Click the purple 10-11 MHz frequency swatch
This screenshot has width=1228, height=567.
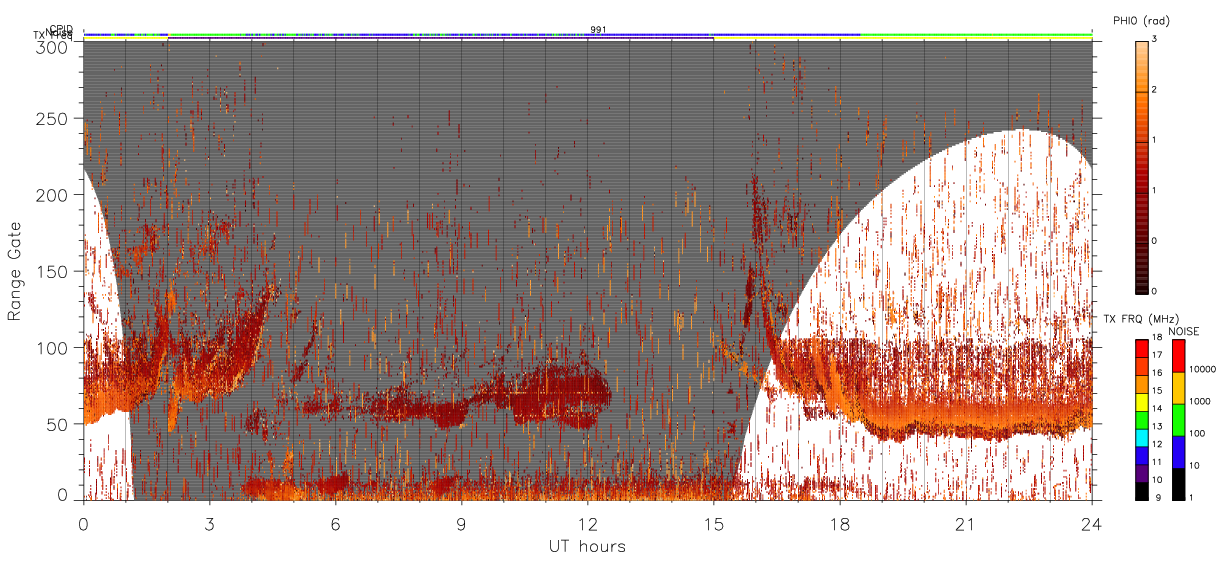1141,473
